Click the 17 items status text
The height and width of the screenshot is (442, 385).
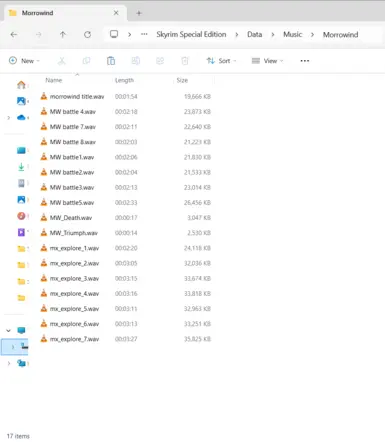tap(18, 436)
